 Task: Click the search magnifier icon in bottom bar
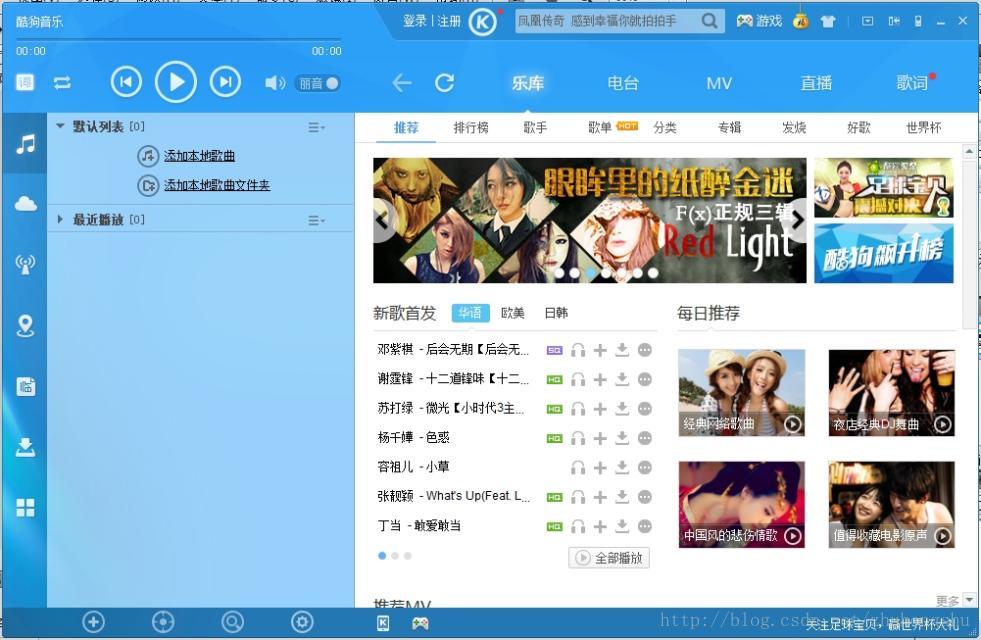[233, 622]
